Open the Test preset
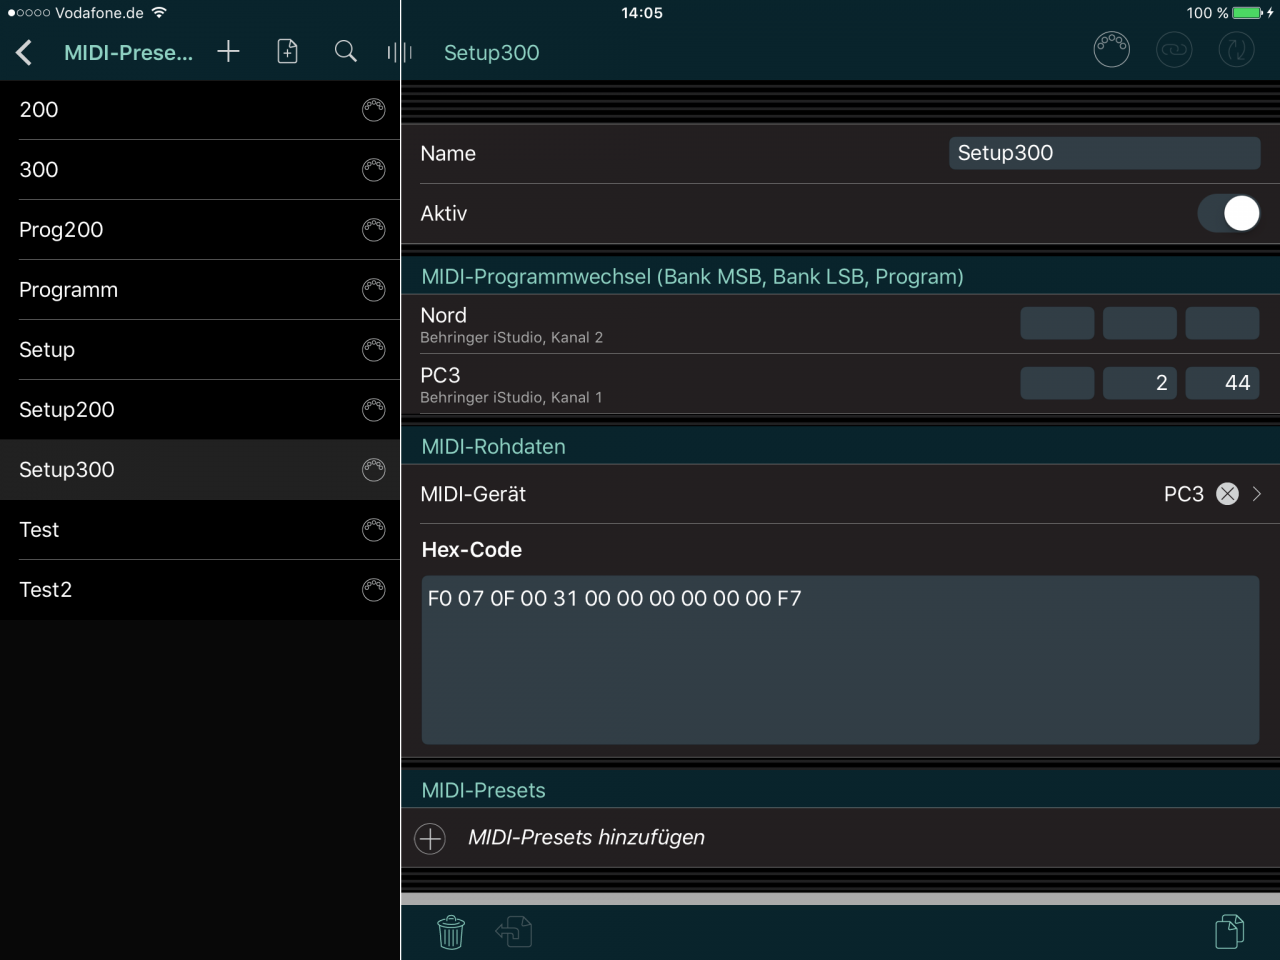This screenshot has width=1280, height=960. [200, 530]
